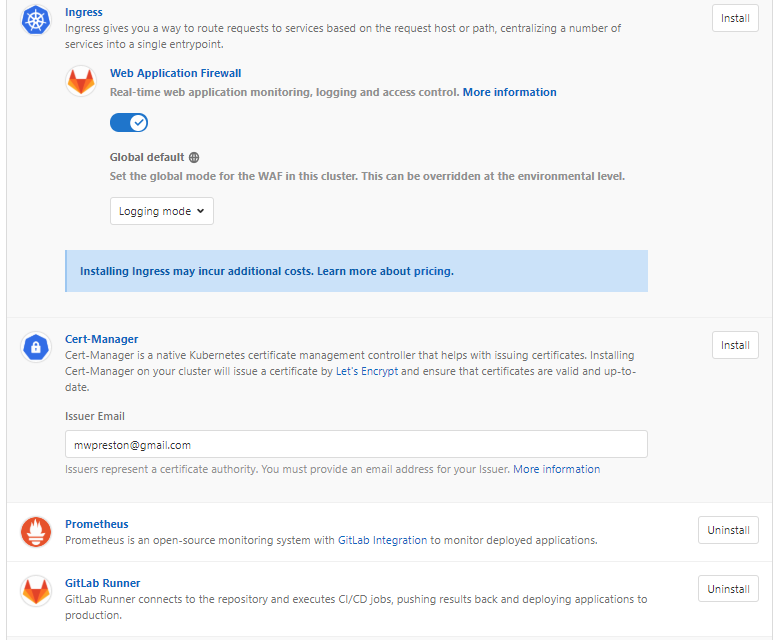774x640 pixels.
Task: Open the Ingress title link
Action: [x=84, y=12]
